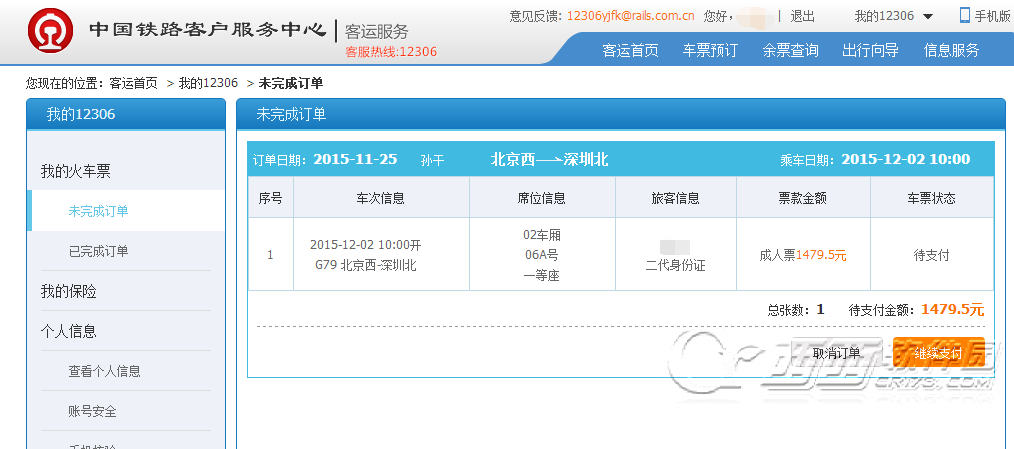Open the 信息服务 navigation menu
The height and width of the screenshot is (449, 1014).
click(x=952, y=50)
